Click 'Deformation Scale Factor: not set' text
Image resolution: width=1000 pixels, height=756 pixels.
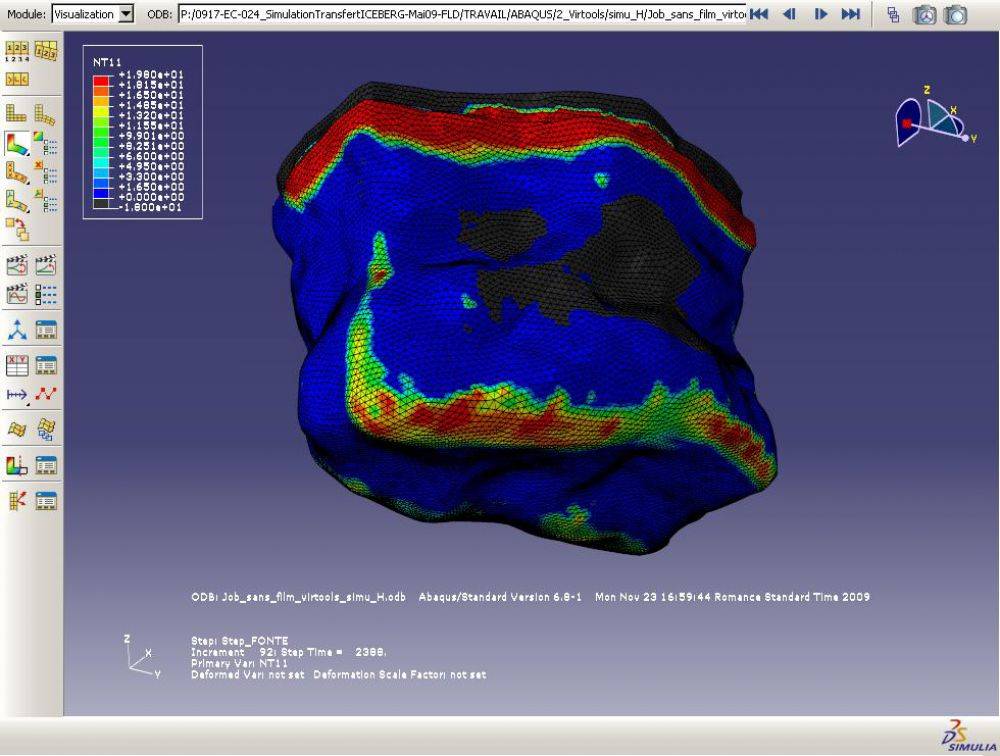(x=399, y=674)
